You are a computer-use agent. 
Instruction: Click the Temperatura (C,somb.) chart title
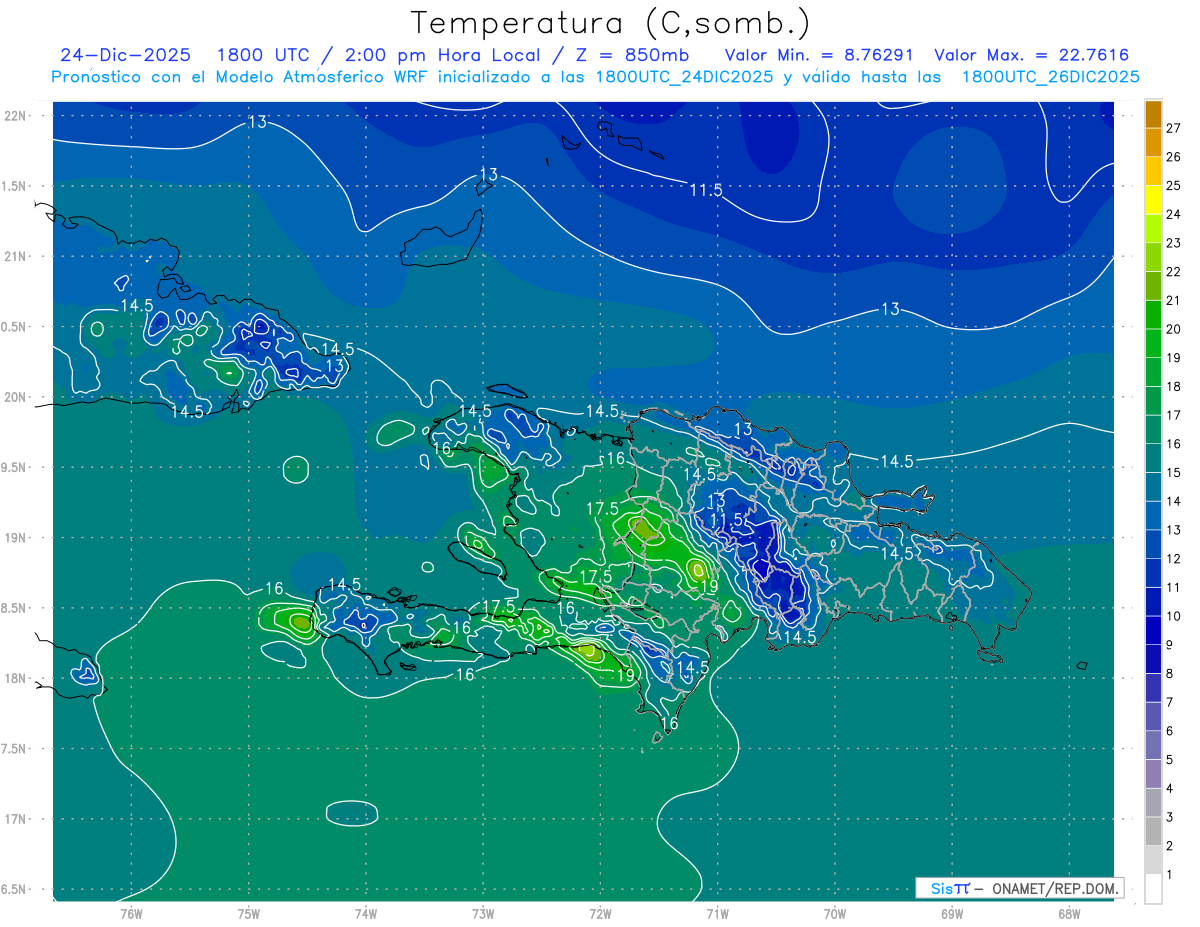tap(610, 22)
